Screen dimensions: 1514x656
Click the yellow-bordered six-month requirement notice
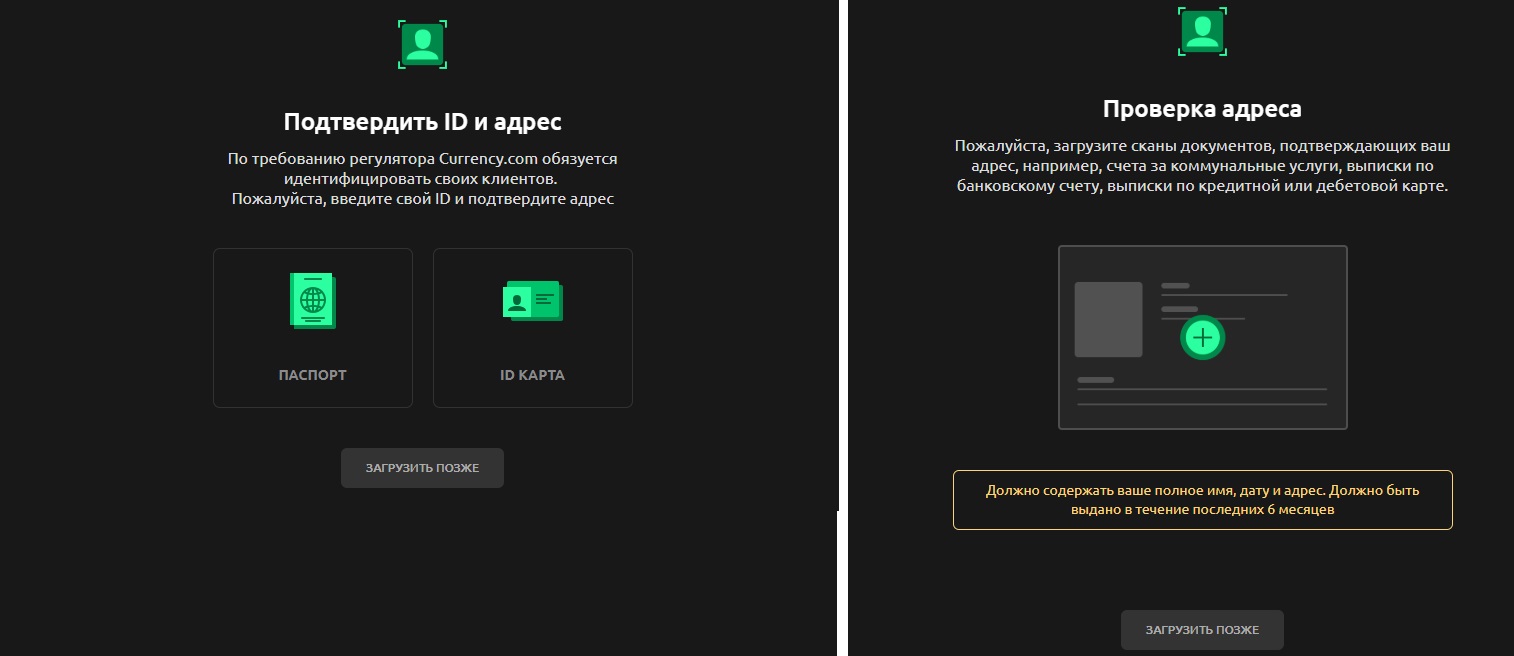click(1202, 500)
